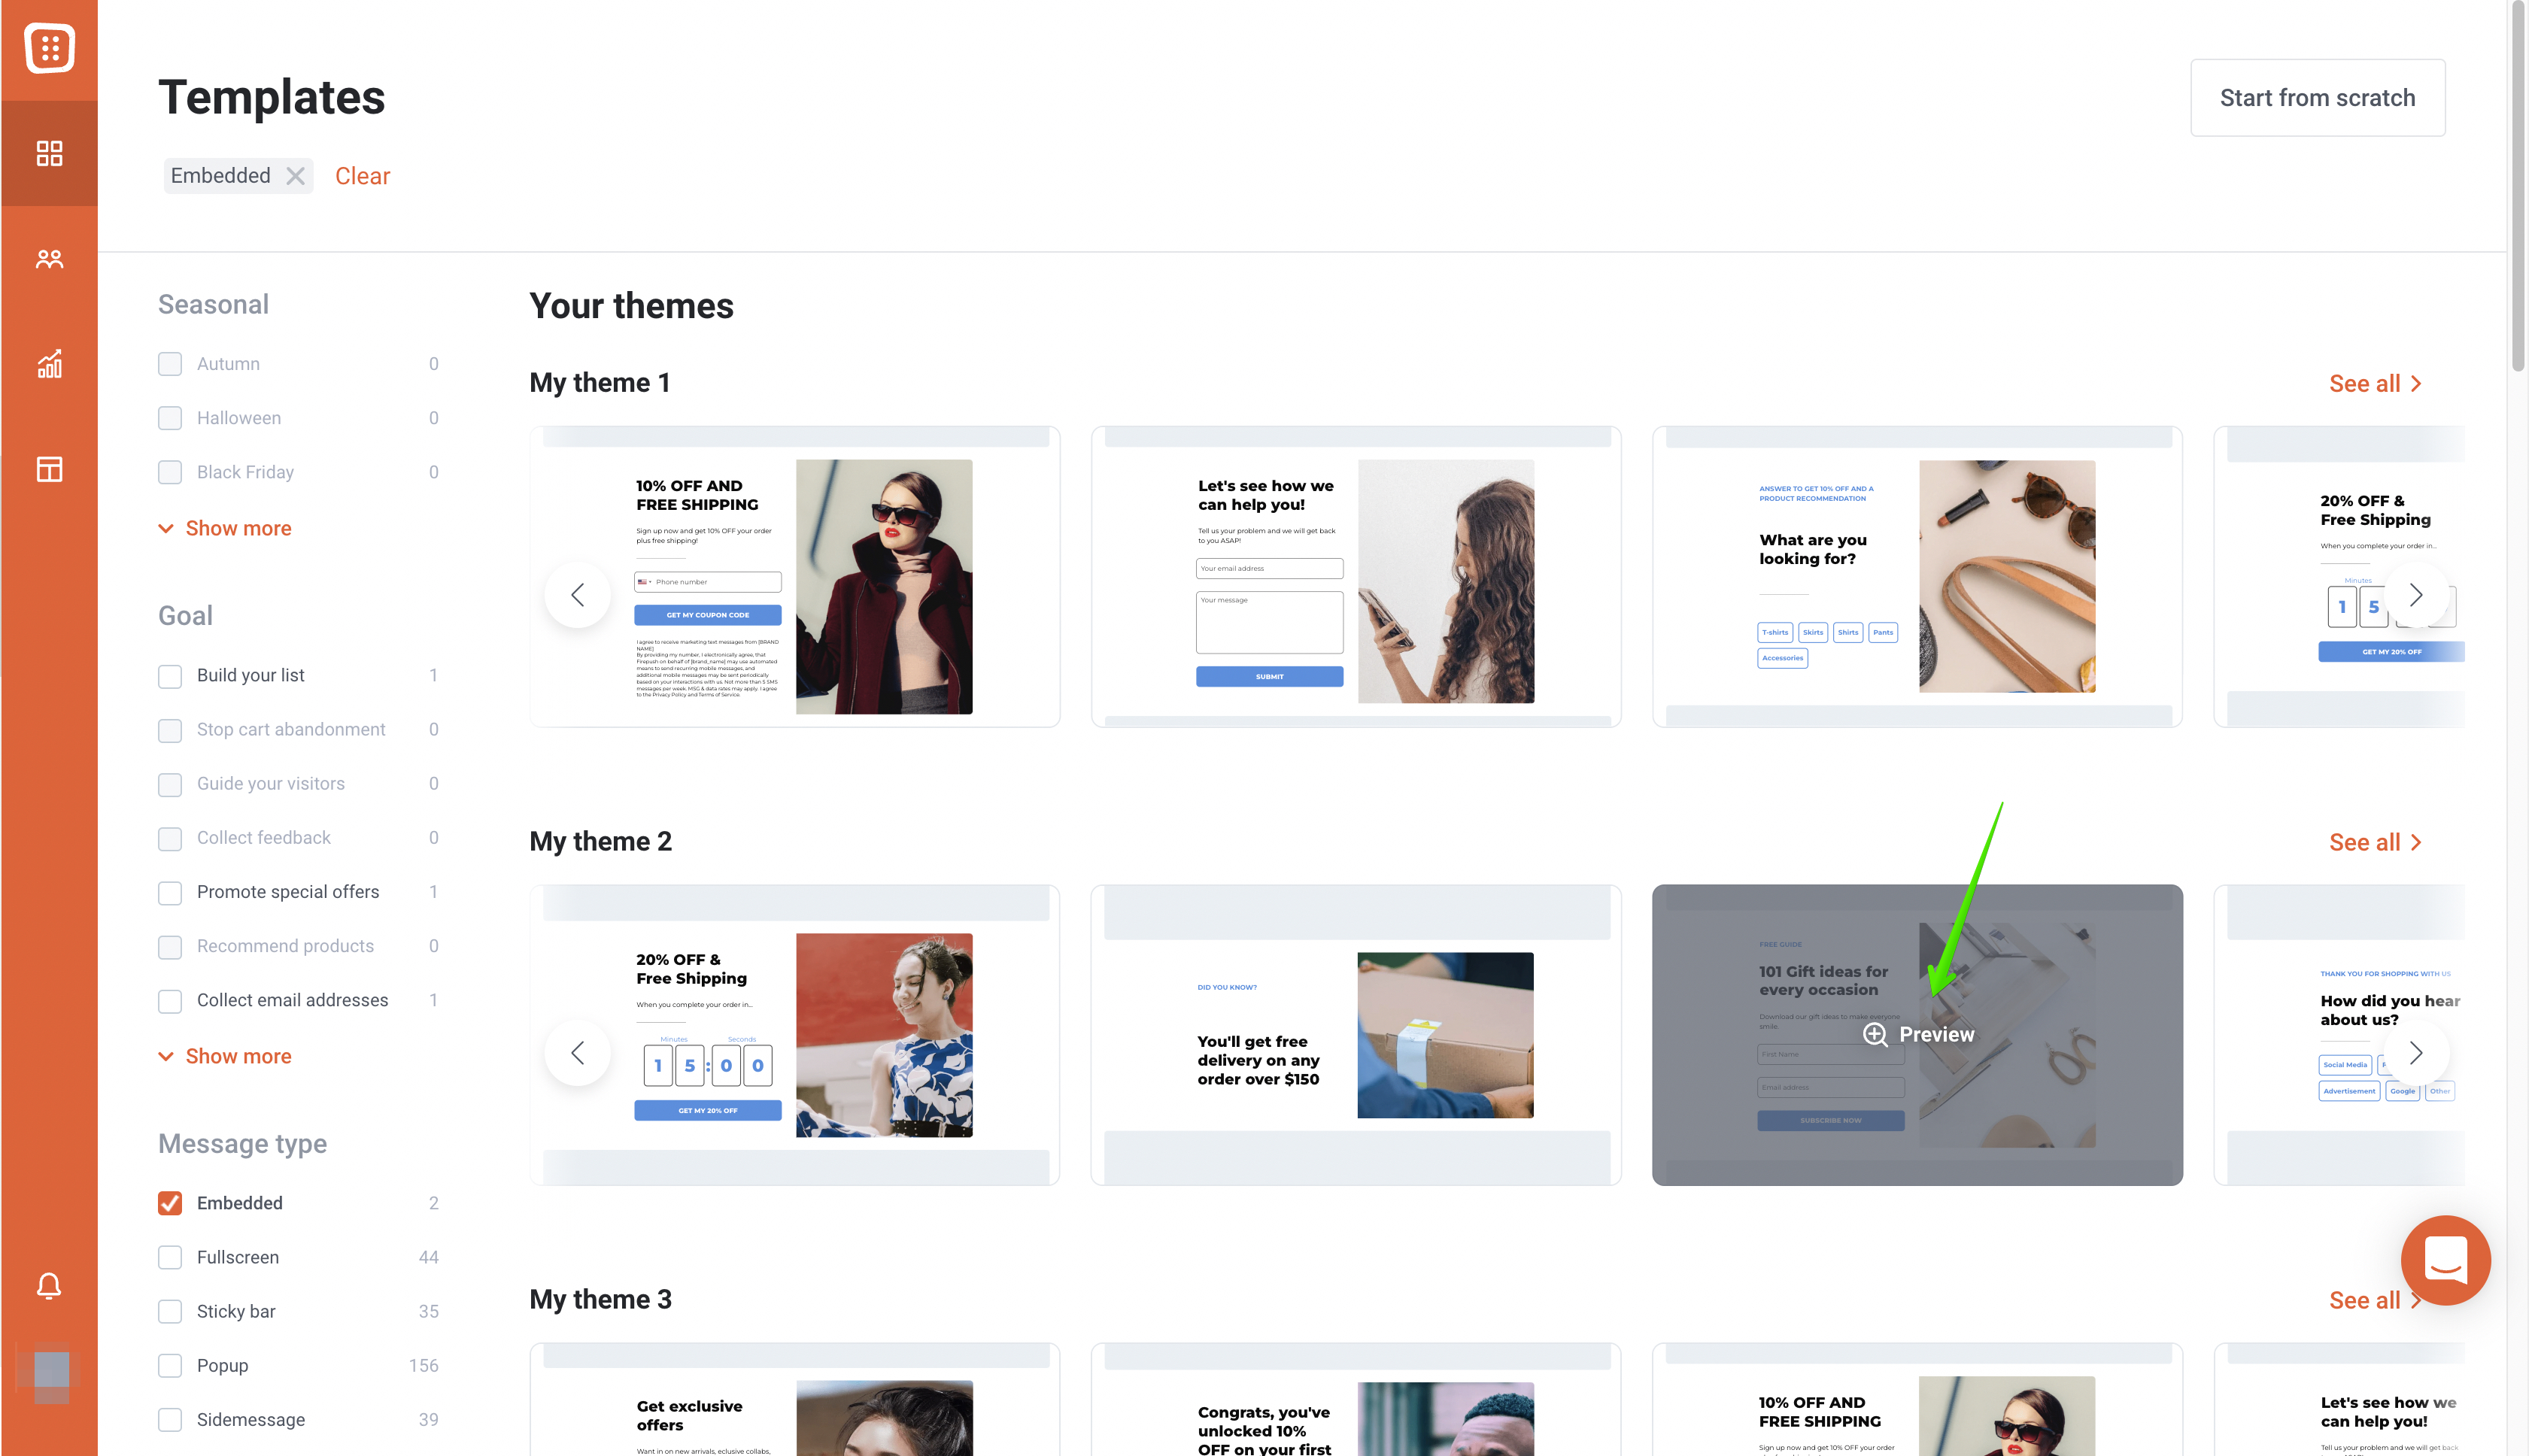Click the Popup count 156
2529x1456 pixels.
pyautogui.click(x=423, y=1365)
